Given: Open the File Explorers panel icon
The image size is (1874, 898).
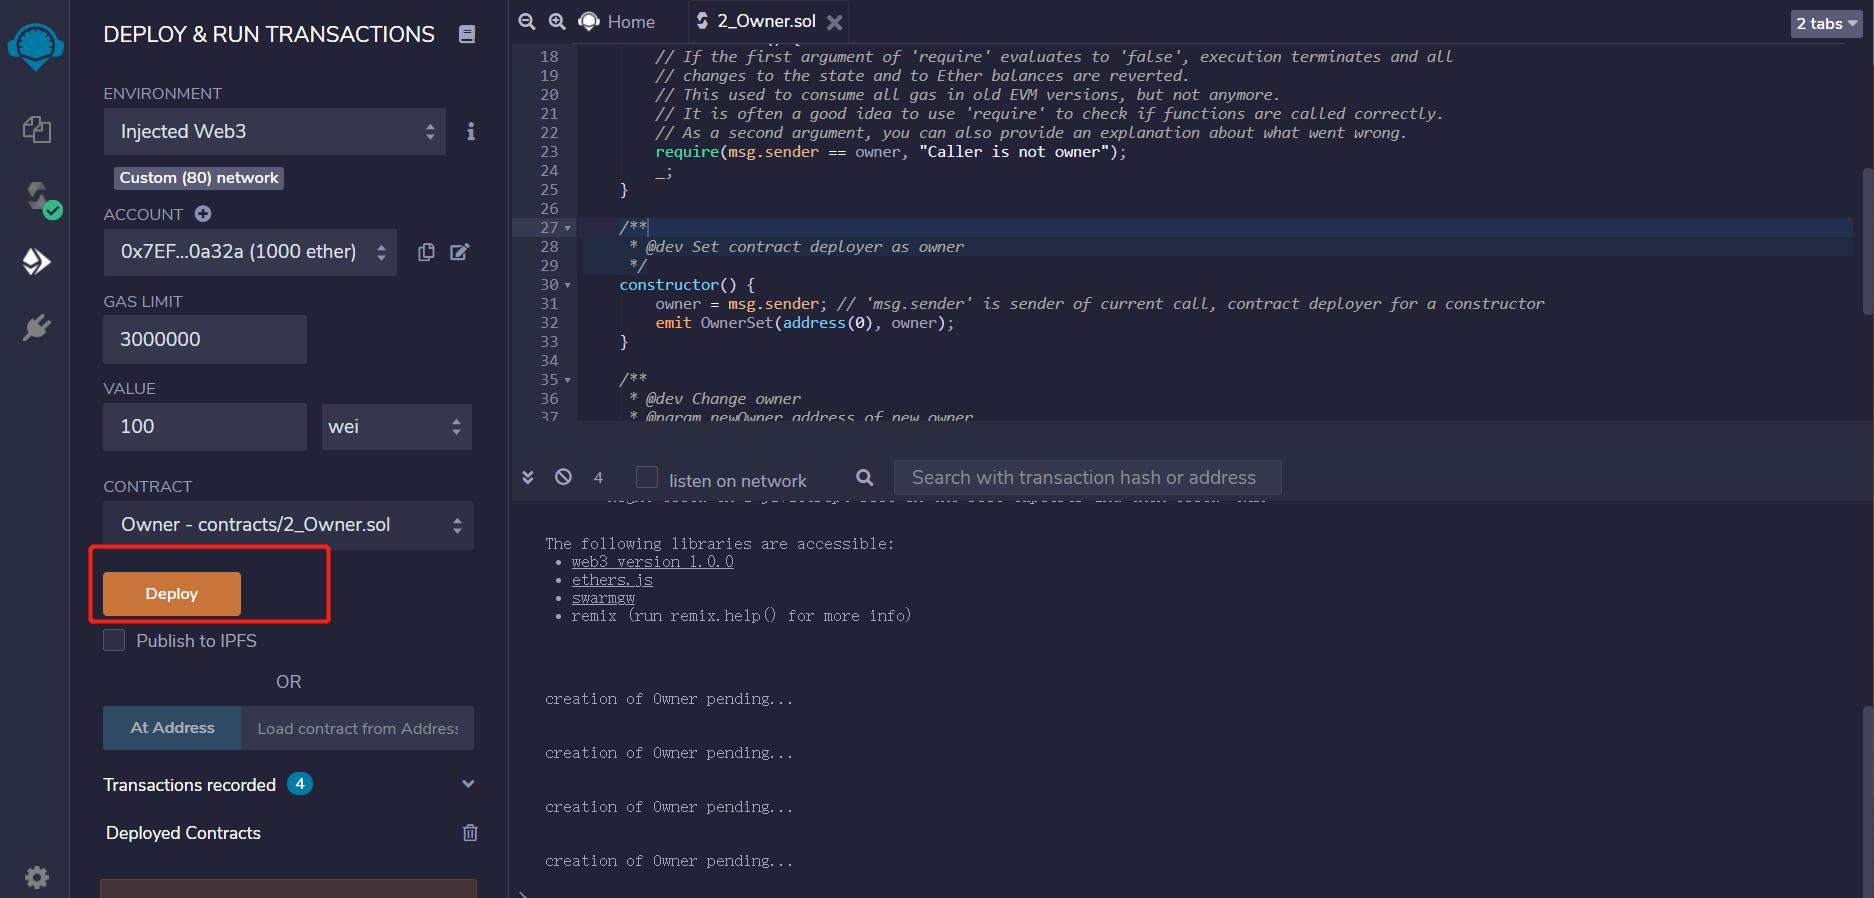Looking at the screenshot, I should tap(37, 129).
